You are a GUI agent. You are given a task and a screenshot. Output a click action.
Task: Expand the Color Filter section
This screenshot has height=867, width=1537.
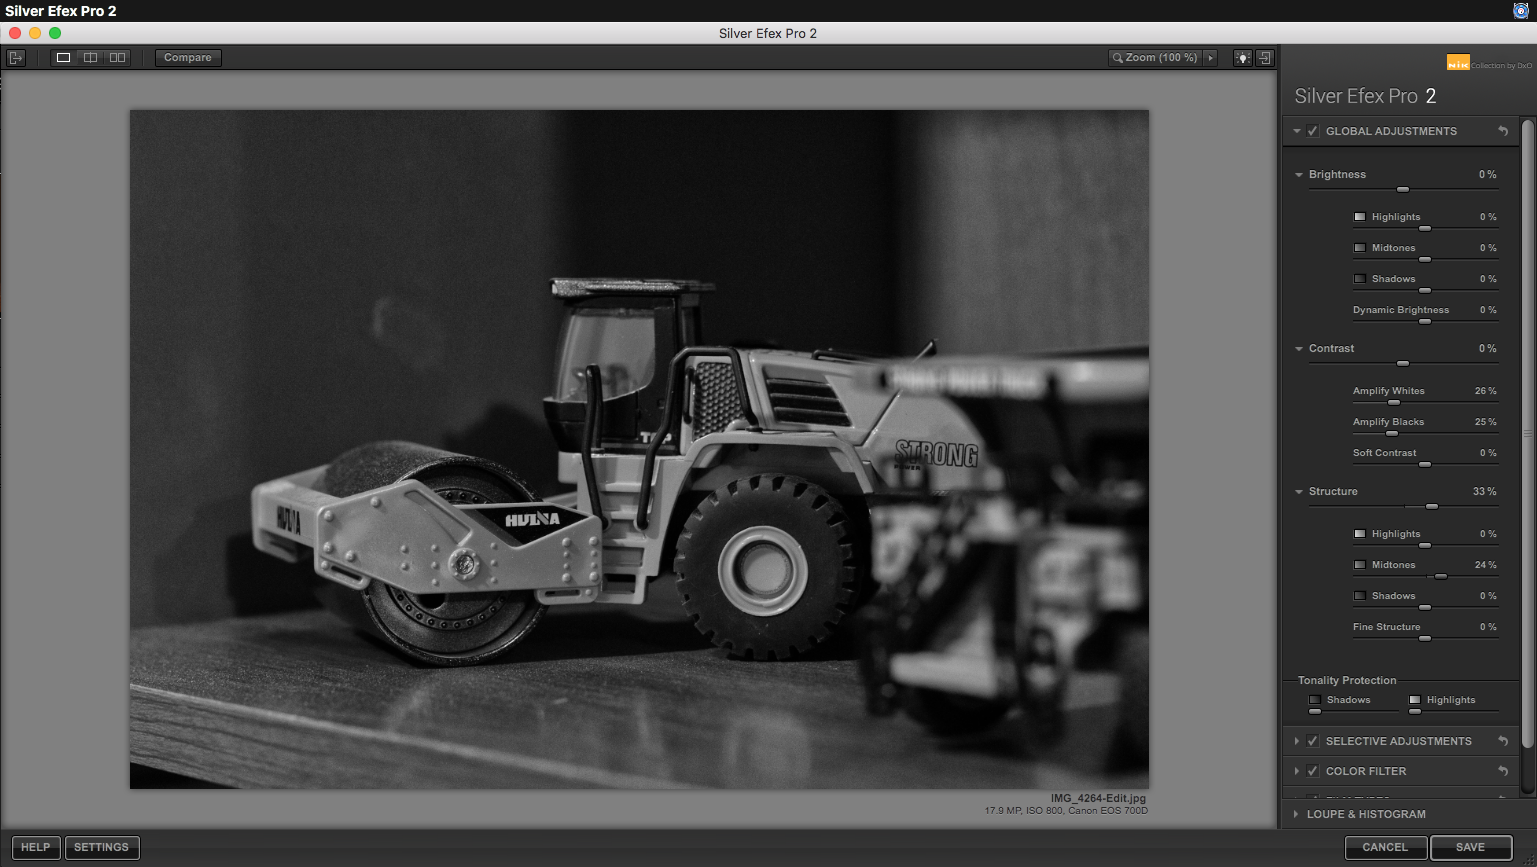click(x=1297, y=771)
